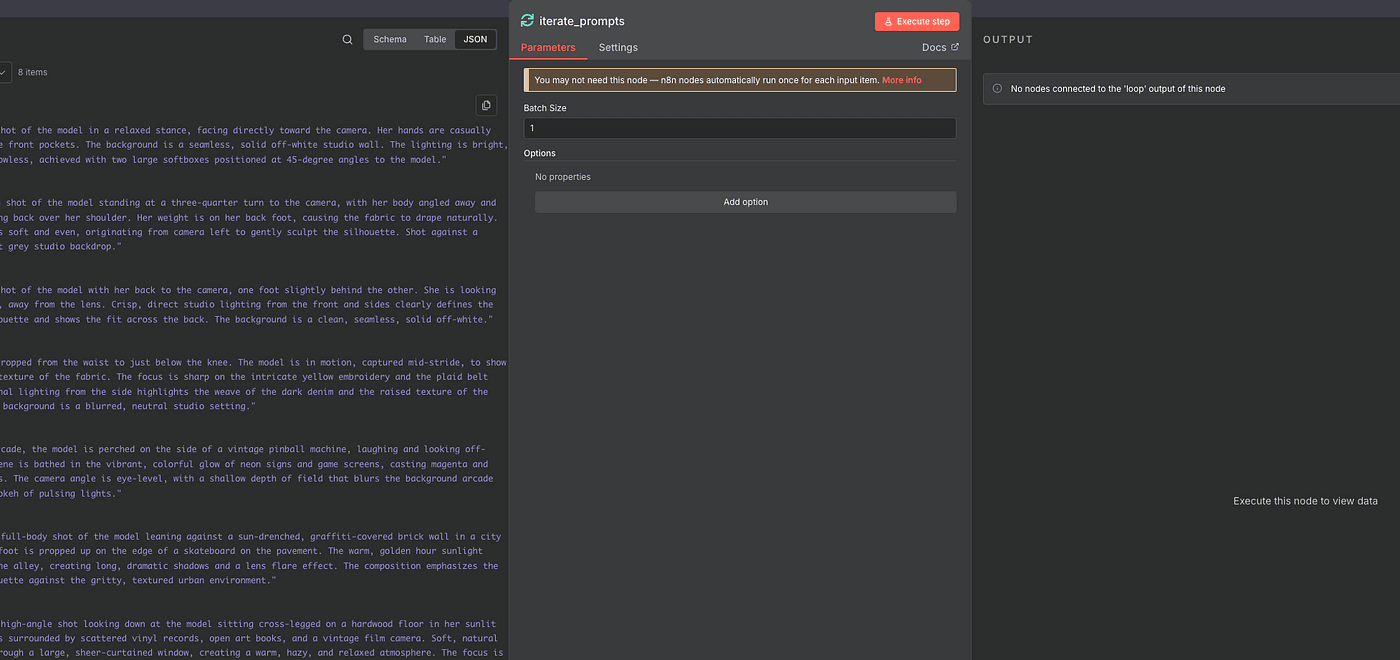Image resolution: width=1400 pixels, height=660 pixels.
Task: Open the Settings tab
Action: point(618,47)
